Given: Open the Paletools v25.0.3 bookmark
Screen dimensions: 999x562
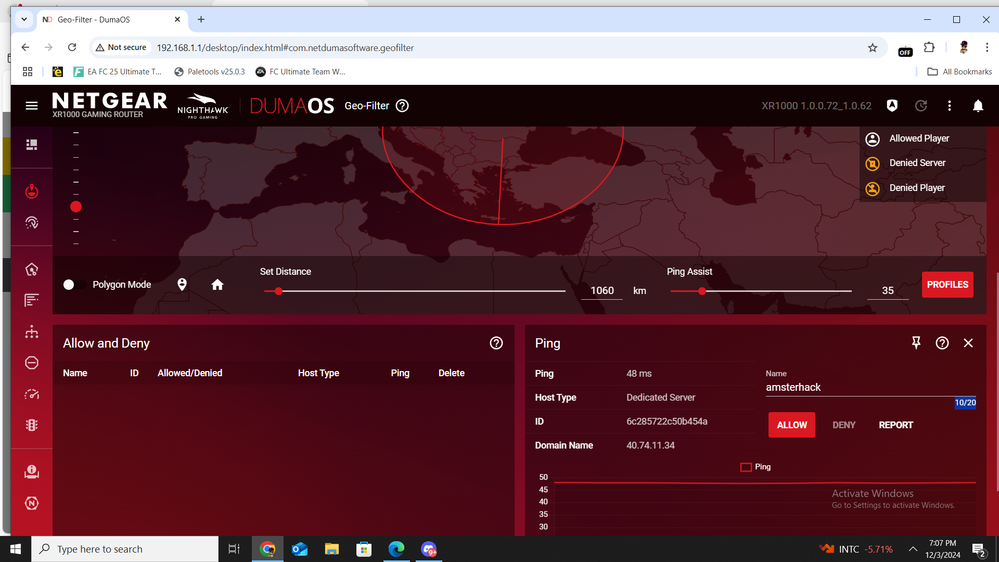Looking at the screenshot, I should point(209,72).
